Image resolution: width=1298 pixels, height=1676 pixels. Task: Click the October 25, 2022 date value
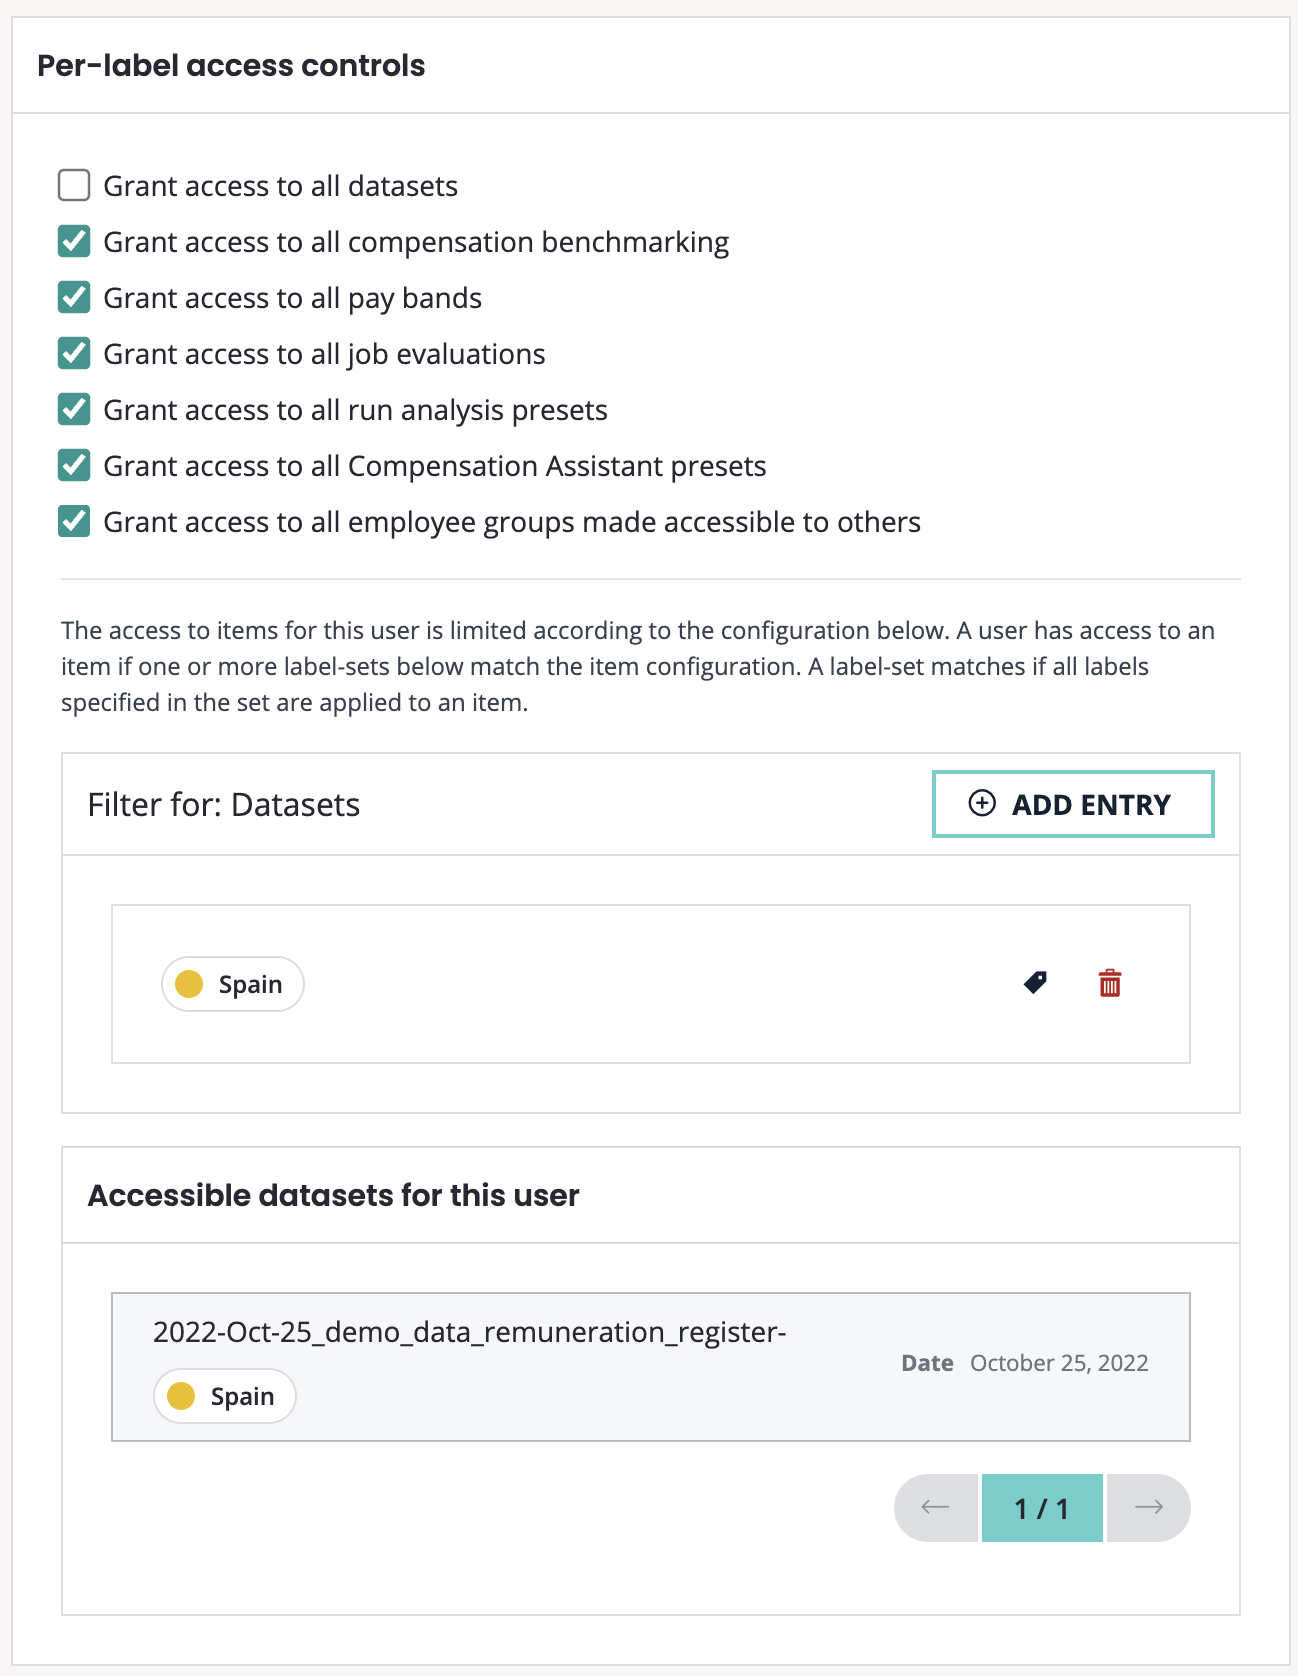(1058, 1363)
